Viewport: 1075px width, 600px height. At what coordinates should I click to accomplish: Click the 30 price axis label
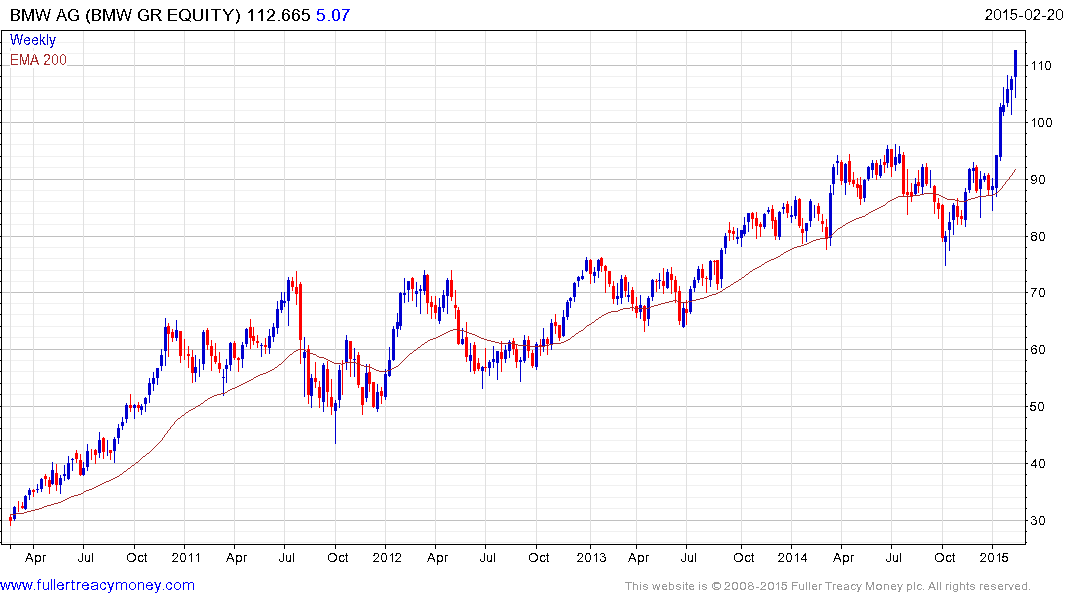pyautogui.click(x=1038, y=520)
